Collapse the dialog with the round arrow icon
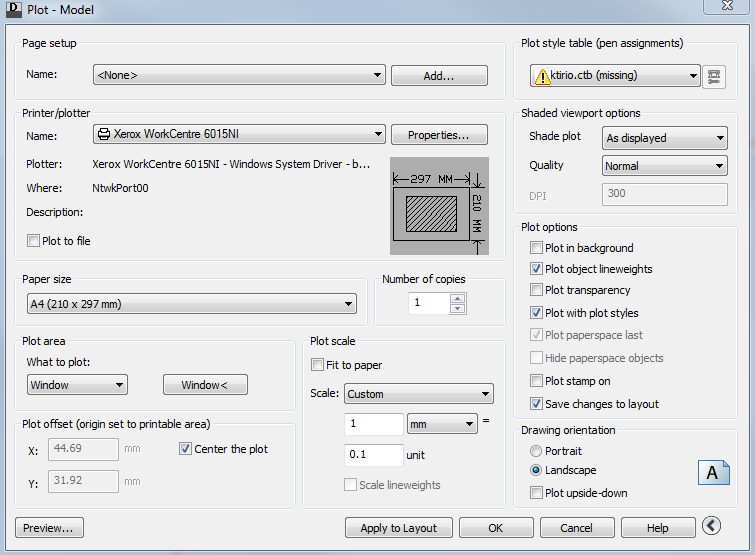The width and height of the screenshot is (755, 555). pyautogui.click(x=711, y=526)
